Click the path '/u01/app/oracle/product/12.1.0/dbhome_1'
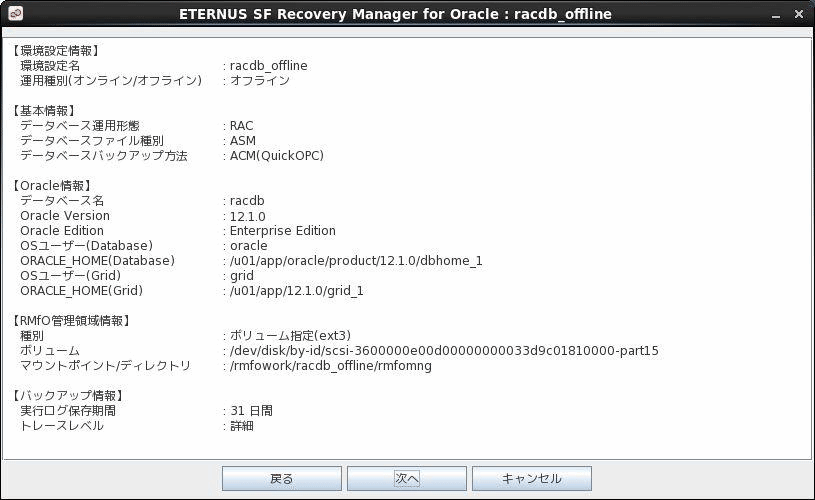This screenshot has height=500, width=815. coord(356,261)
